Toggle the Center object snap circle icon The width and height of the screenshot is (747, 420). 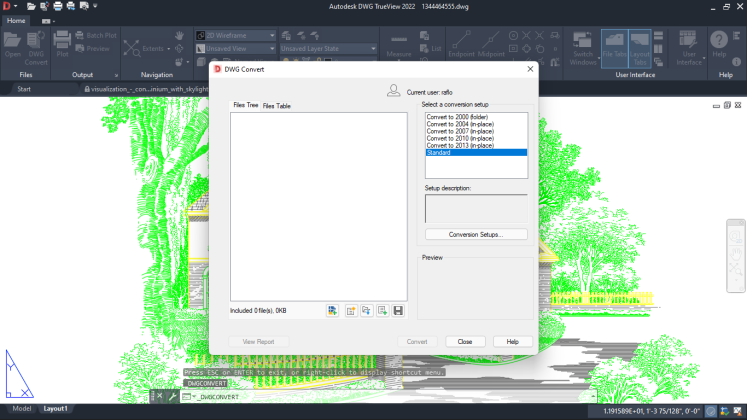(x=513, y=35)
